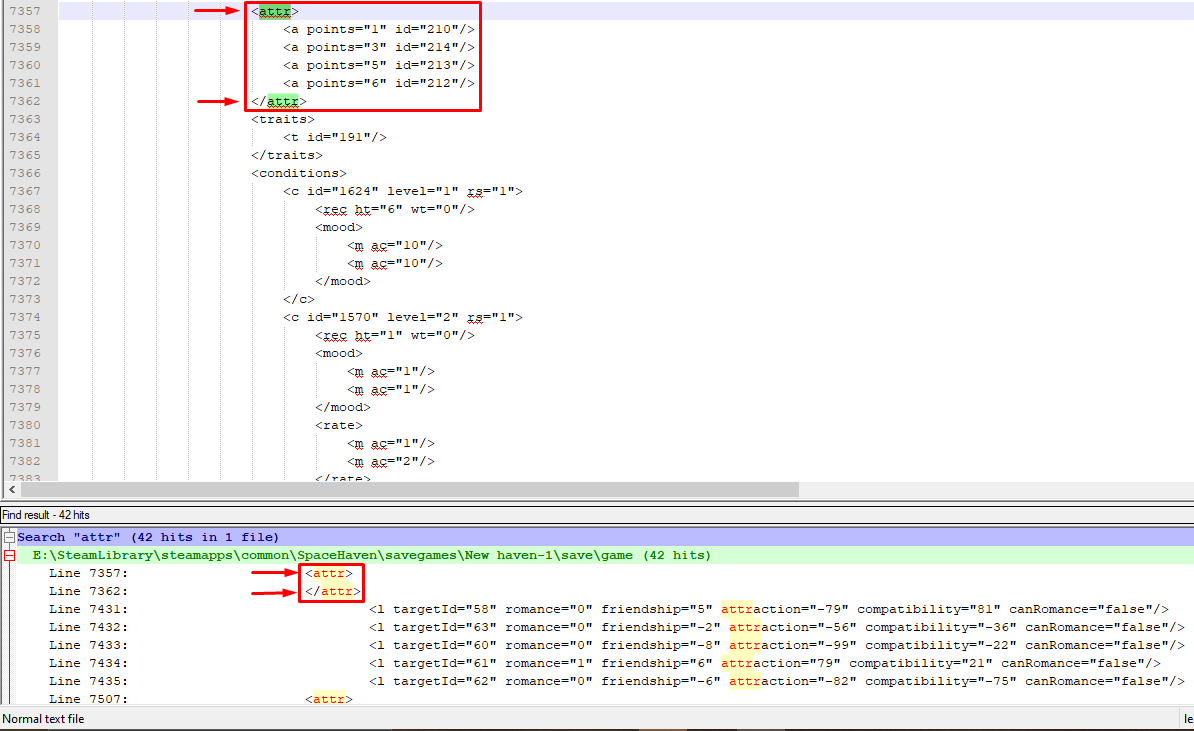
Task: Click the line <a points="5" id="213"/>
Action: tap(378, 65)
